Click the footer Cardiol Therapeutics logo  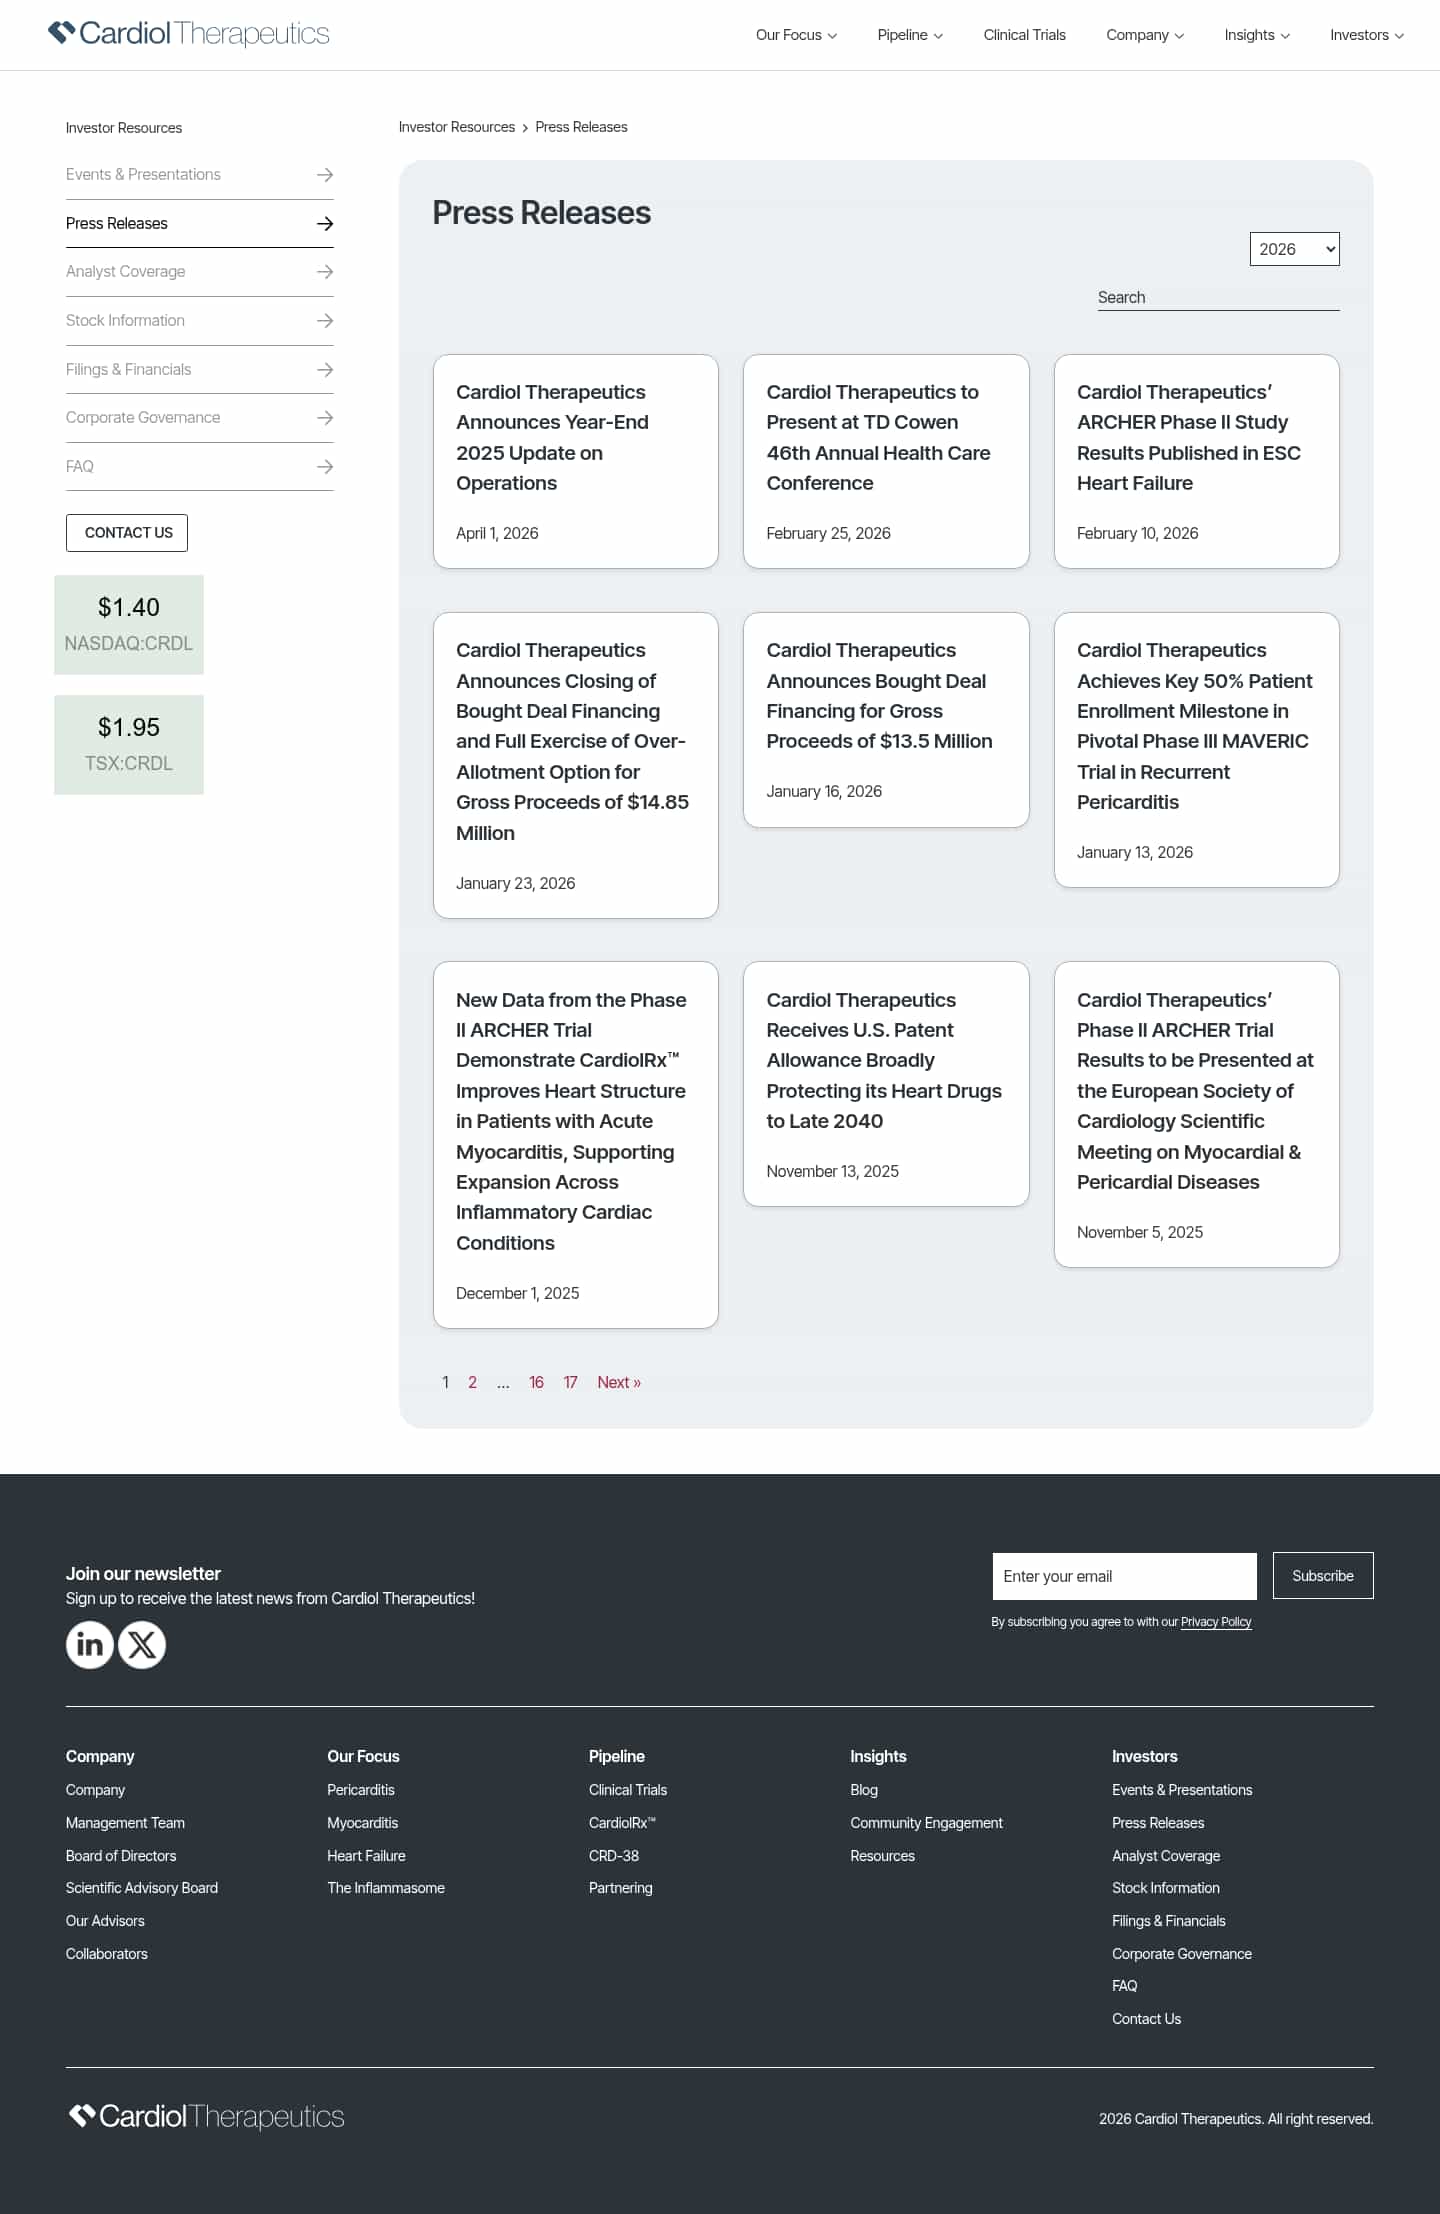206,2117
